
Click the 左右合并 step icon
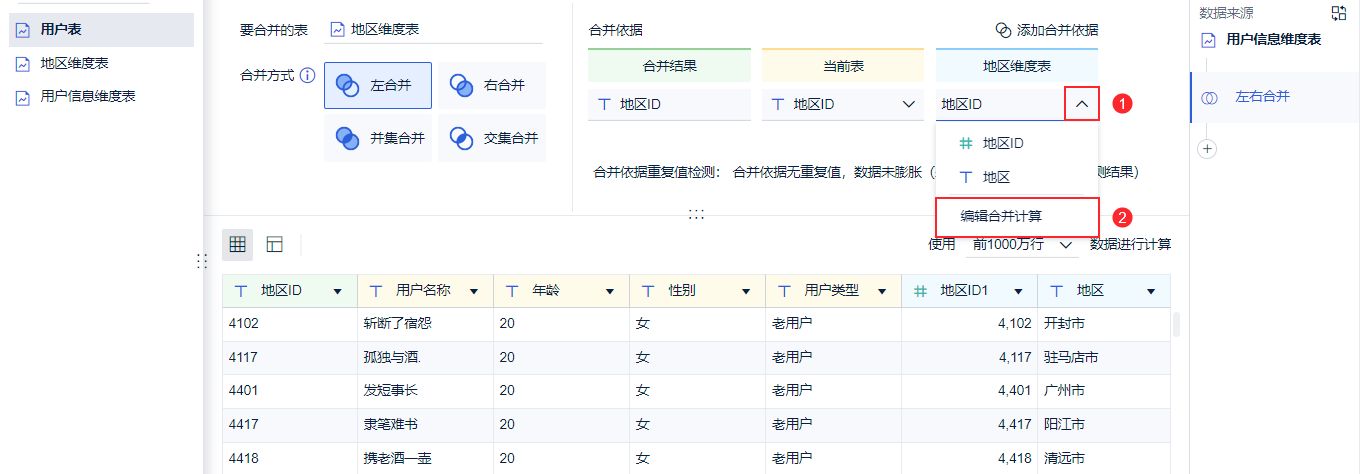[x=1209, y=97]
